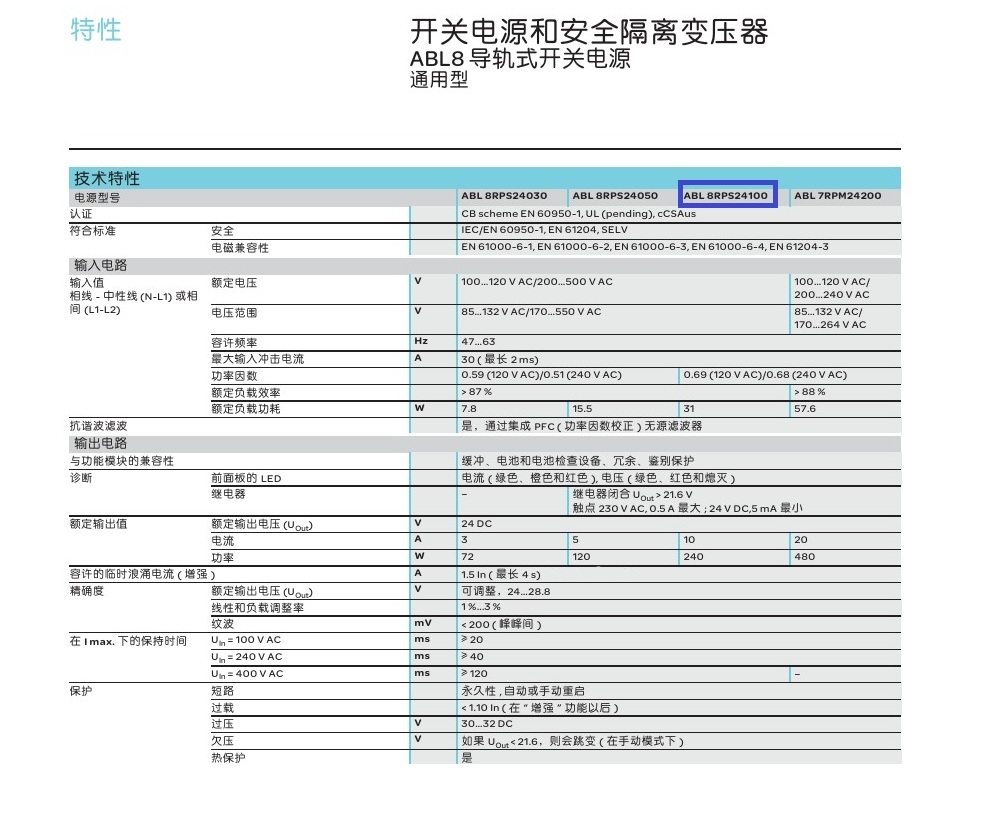The width and height of the screenshot is (991, 816).
Task: Click the '容许频率' label
Action: coord(234,343)
